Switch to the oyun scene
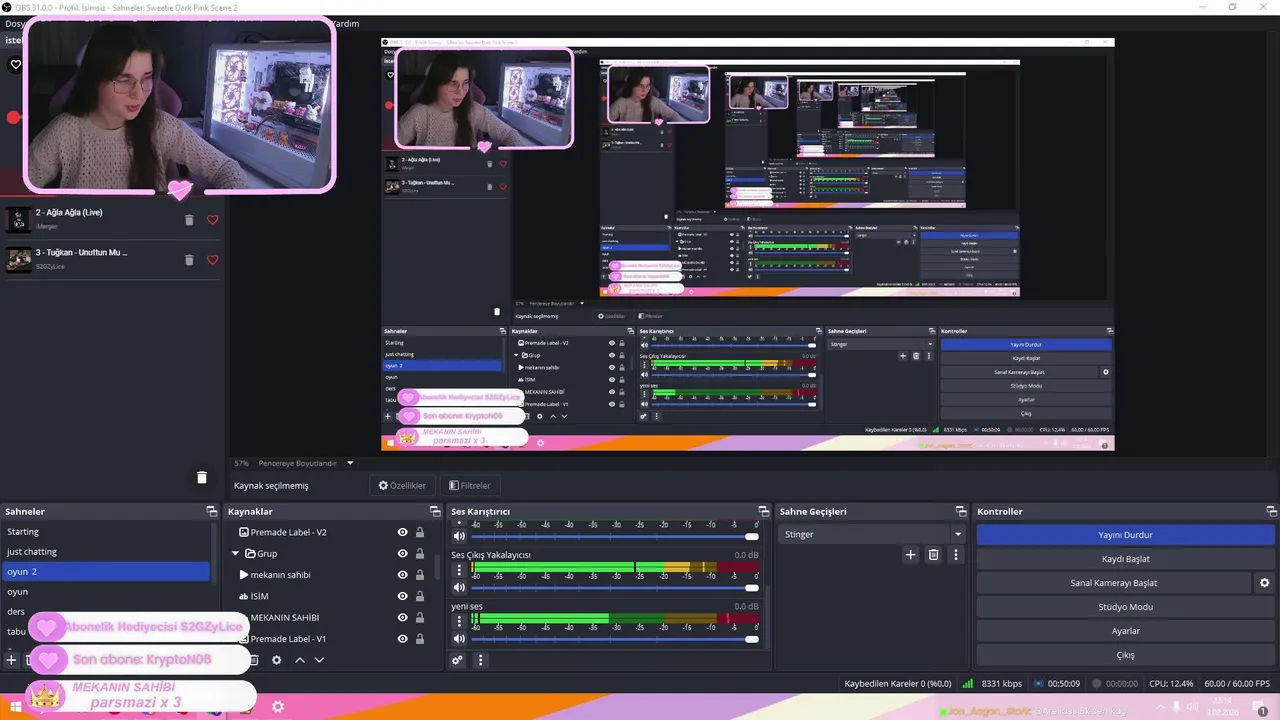Image resolution: width=1280 pixels, height=720 pixels. pos(106,592)
